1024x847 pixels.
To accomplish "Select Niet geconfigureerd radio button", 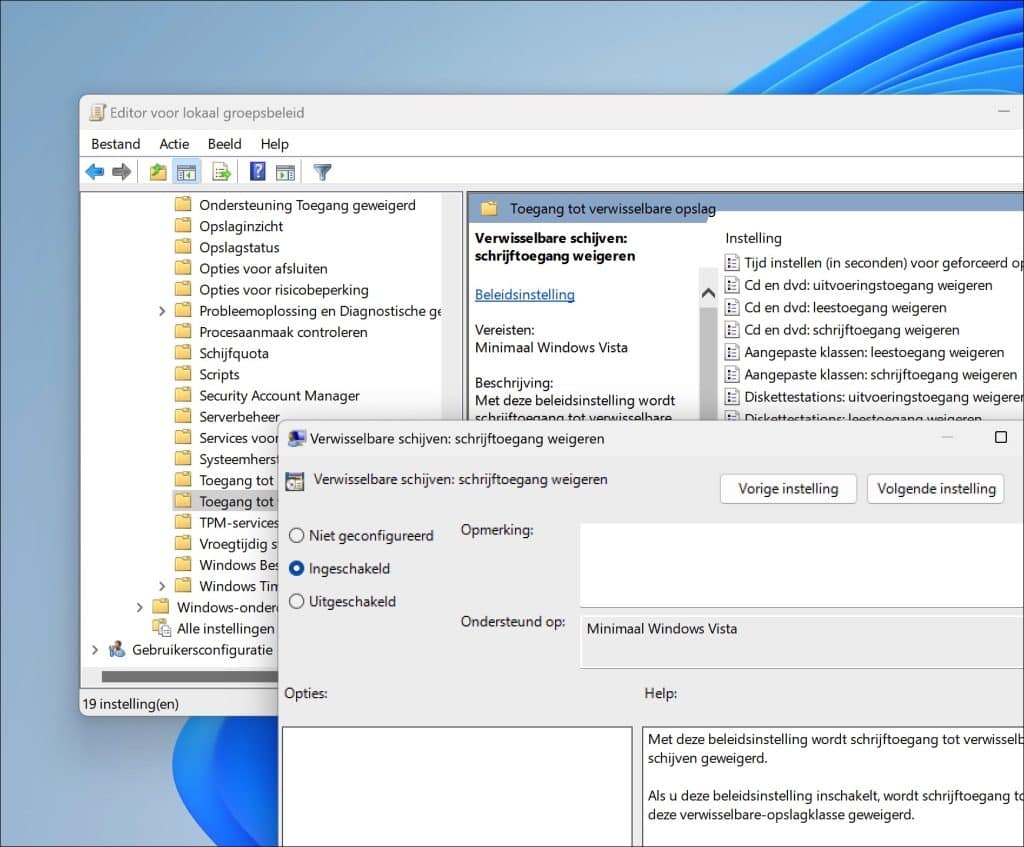I will pyautogui.click(x=296, y=535).
